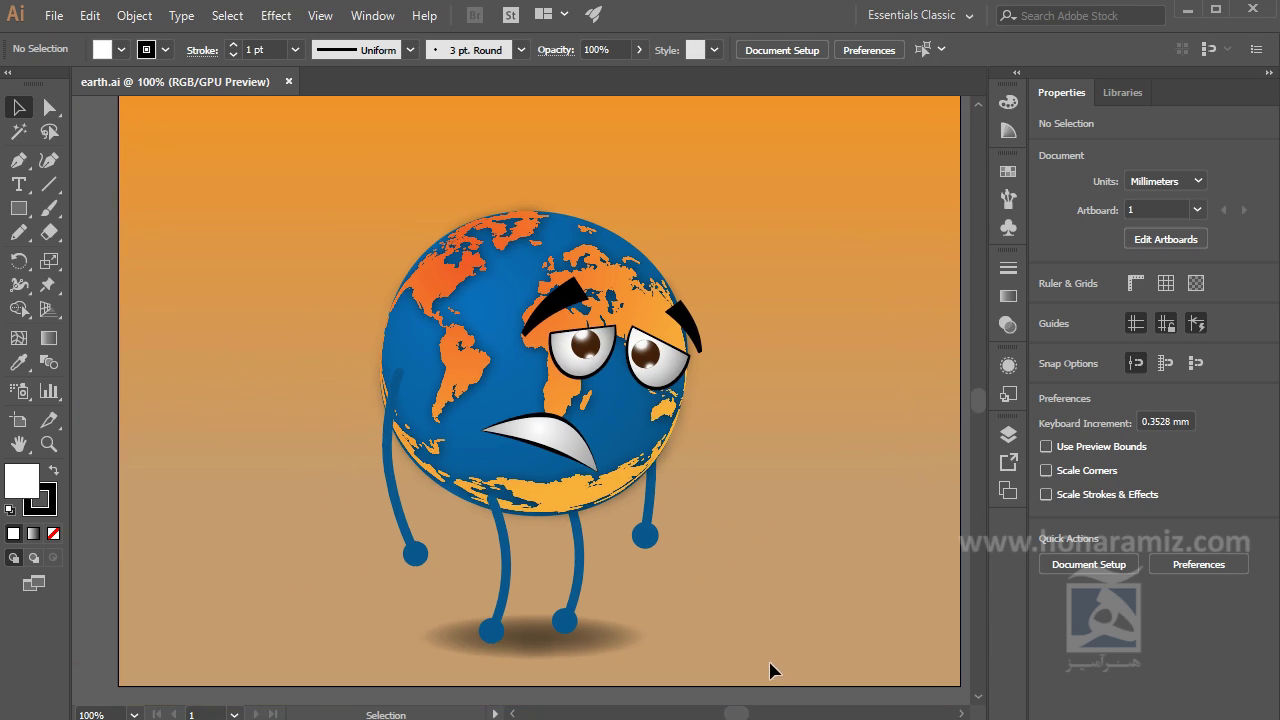
Task: Open the Effect menu
Action: tap(276, 16)
